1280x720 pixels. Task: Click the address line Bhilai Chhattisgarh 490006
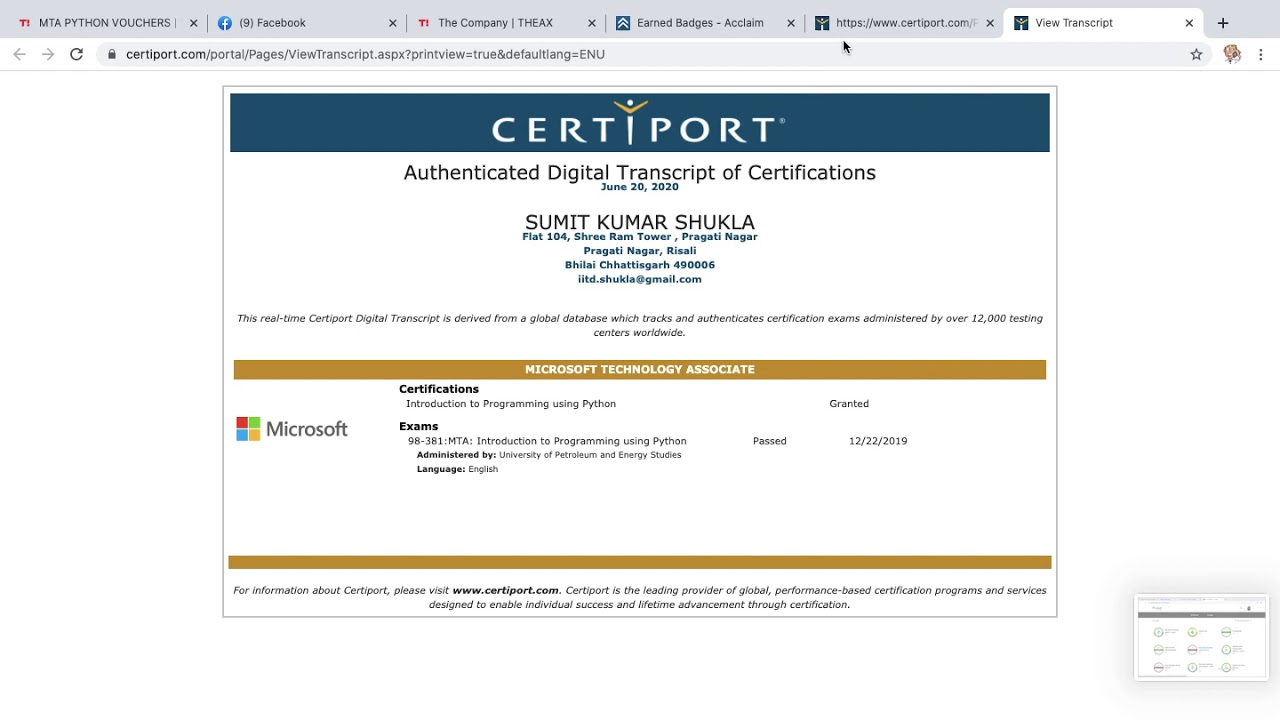(640, 265)
